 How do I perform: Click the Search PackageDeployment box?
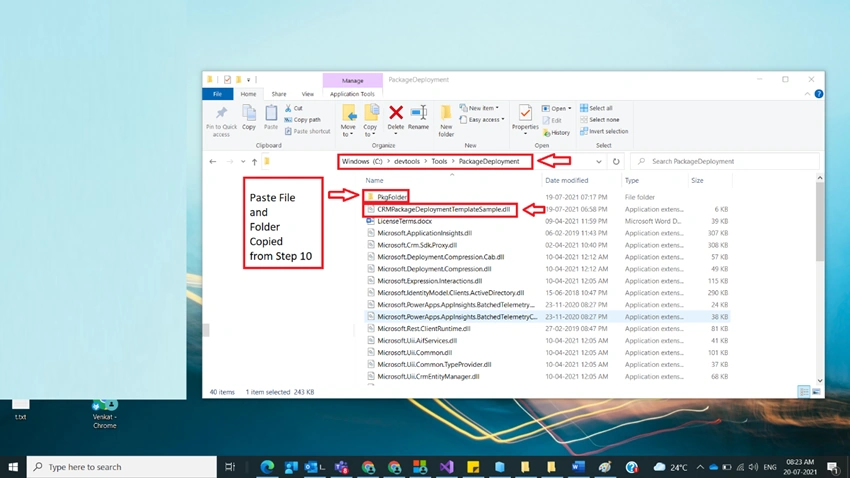(725, 162)
